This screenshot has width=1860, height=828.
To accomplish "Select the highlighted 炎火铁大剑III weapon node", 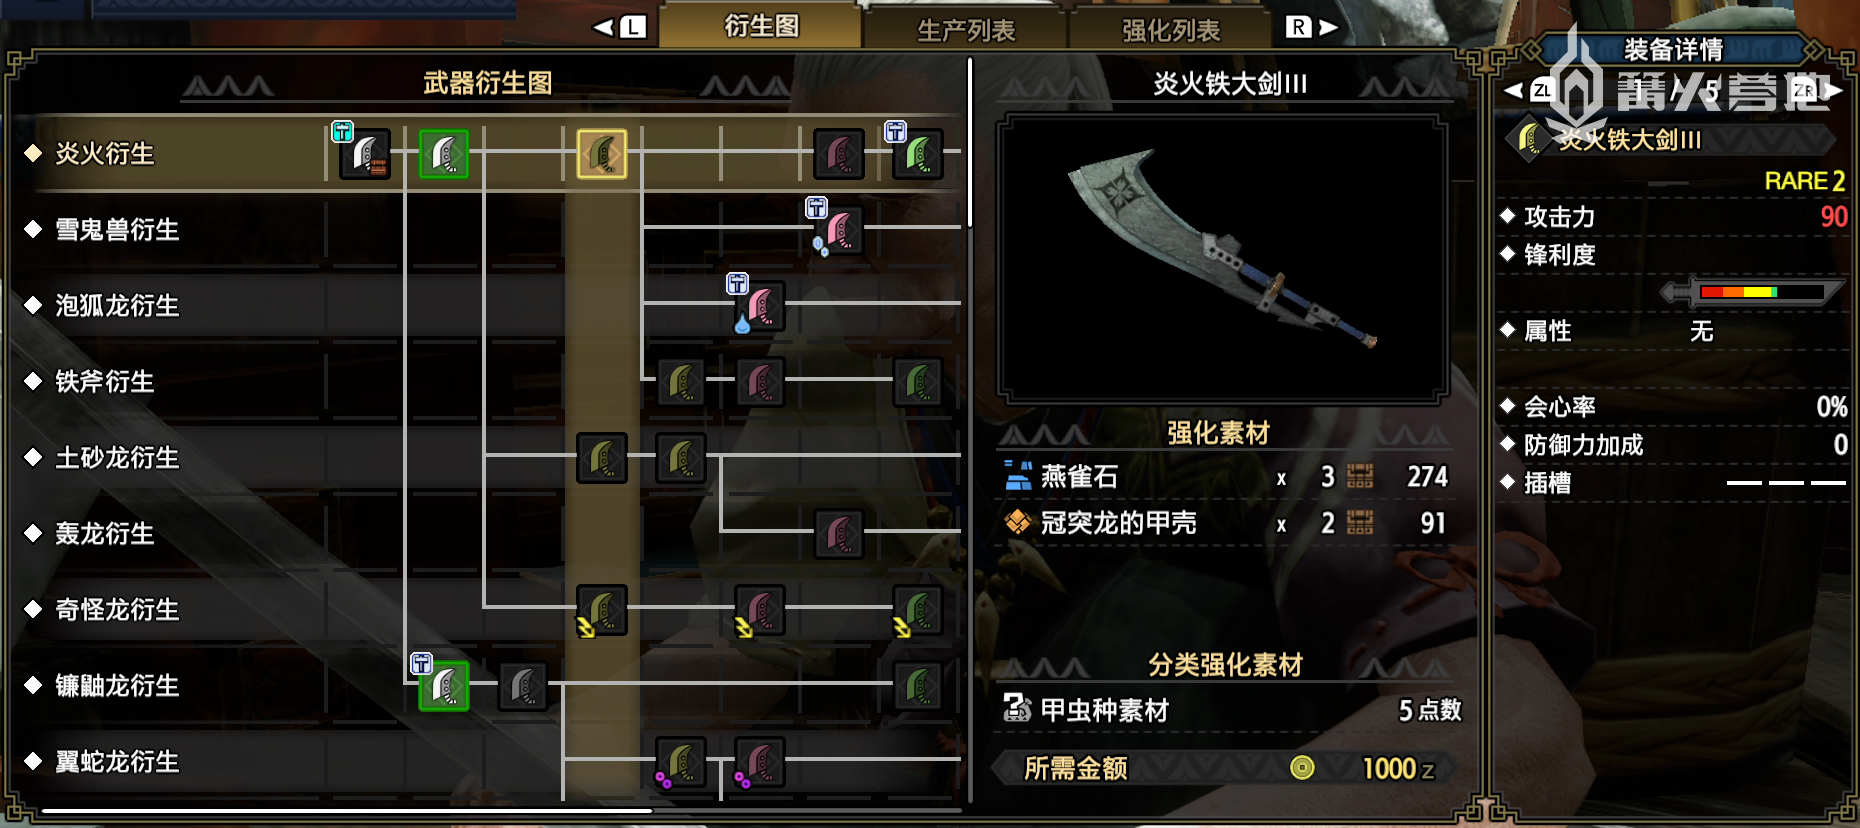I will point(601,154).
